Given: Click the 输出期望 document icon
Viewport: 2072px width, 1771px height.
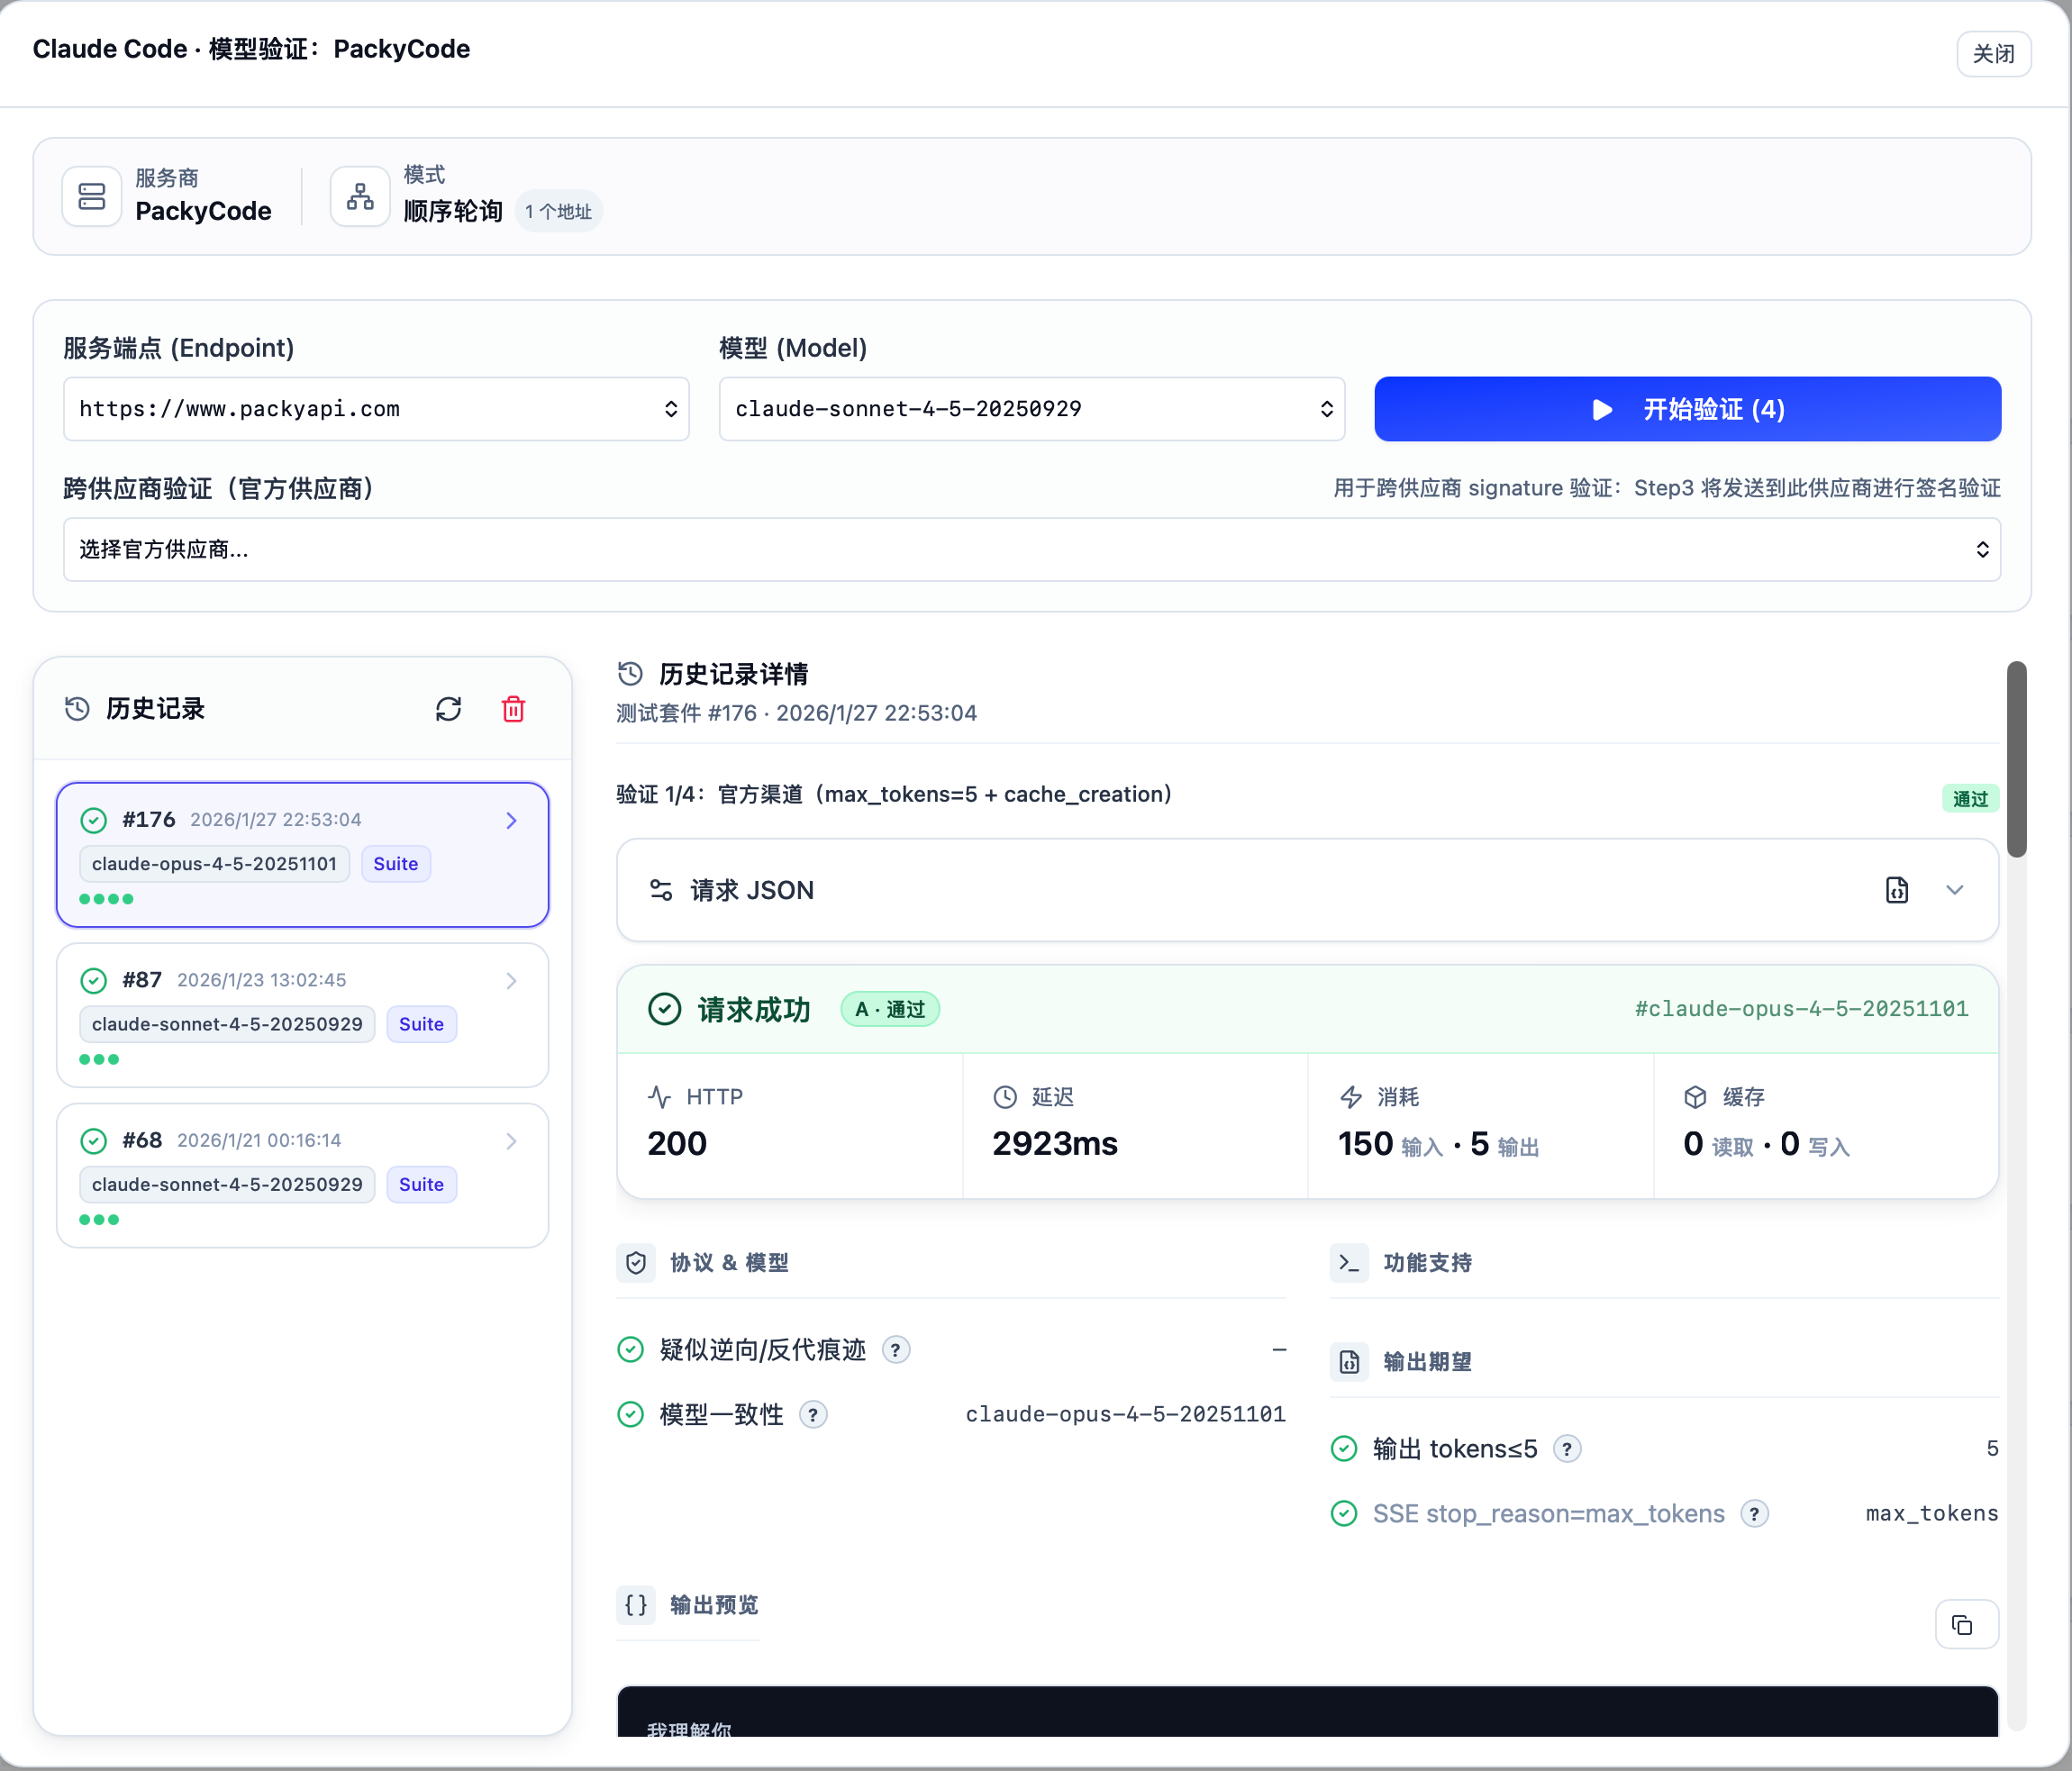Looking at the screenshot, I should coord(1349,1362).
